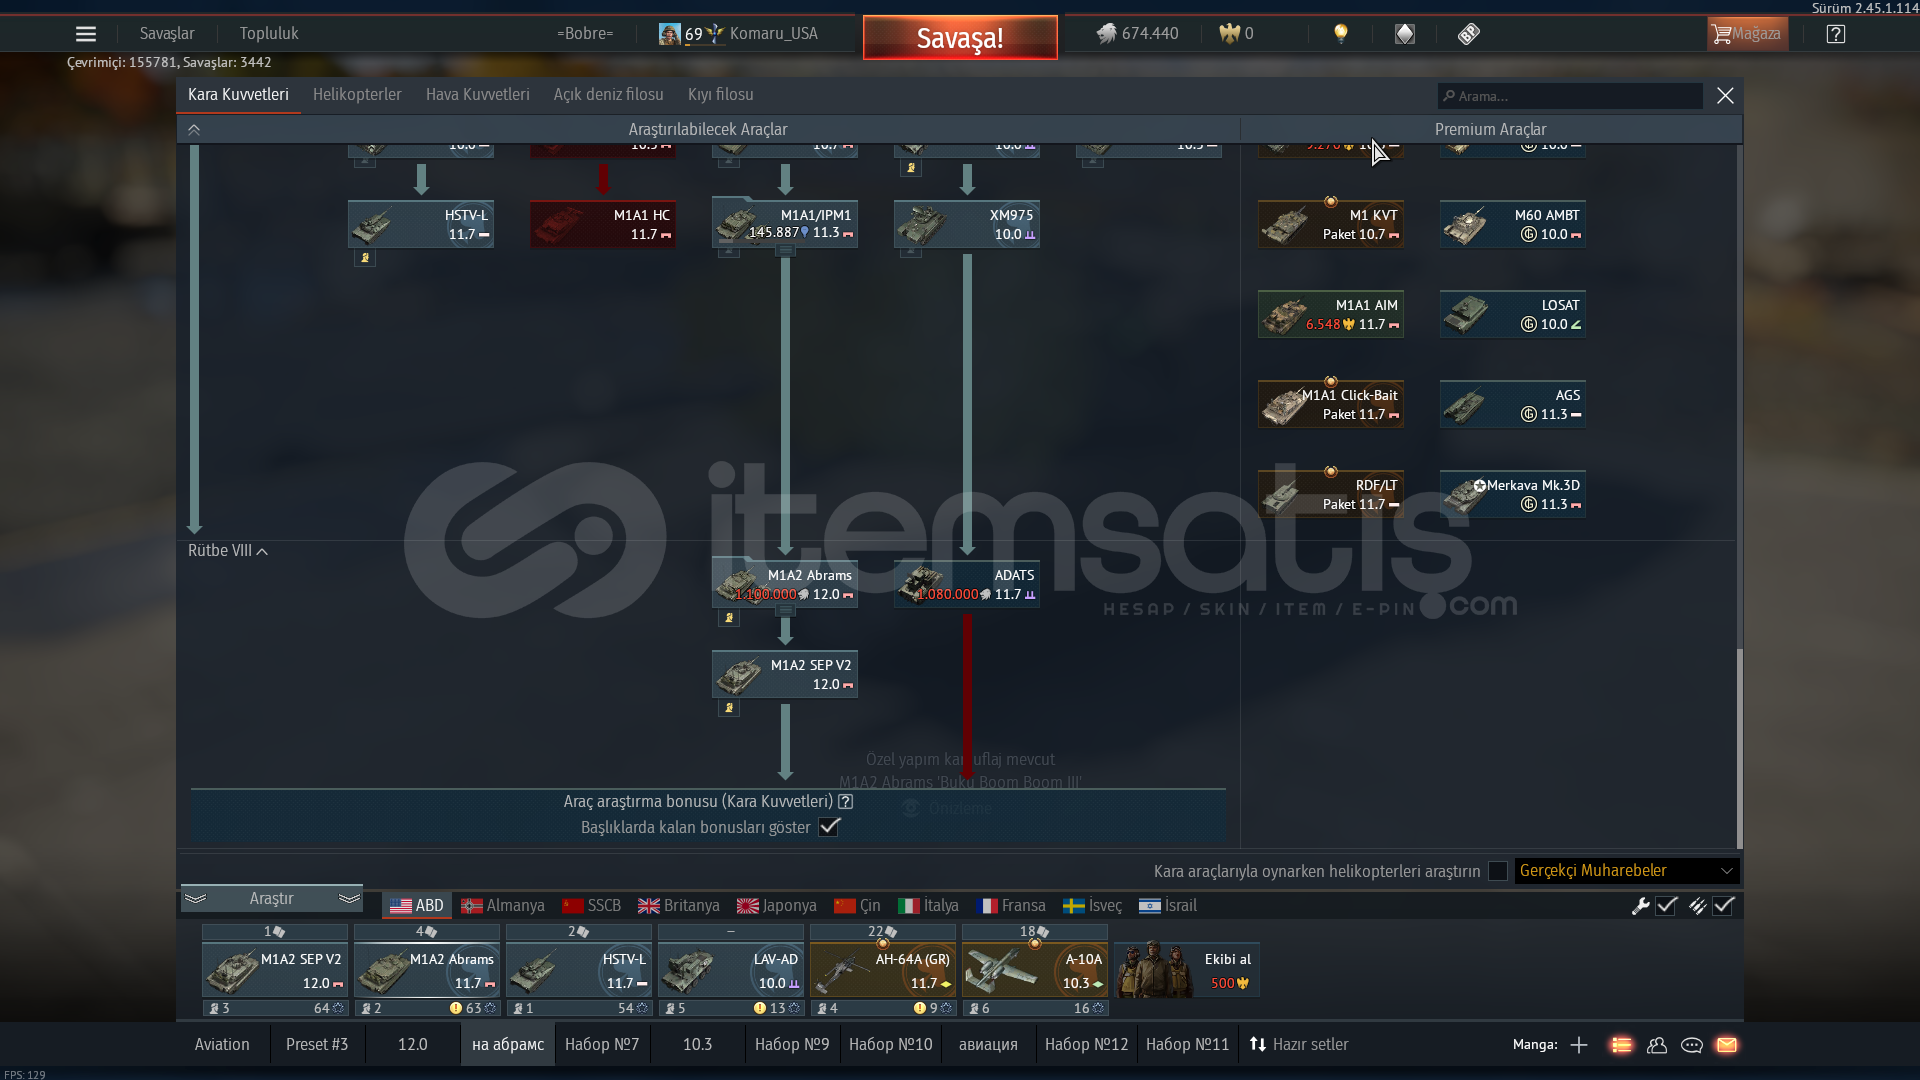1920x1080 pixels.
Task: Select the M1A1 Click-Bait premium vehicle
Action: coord(1331,404)
